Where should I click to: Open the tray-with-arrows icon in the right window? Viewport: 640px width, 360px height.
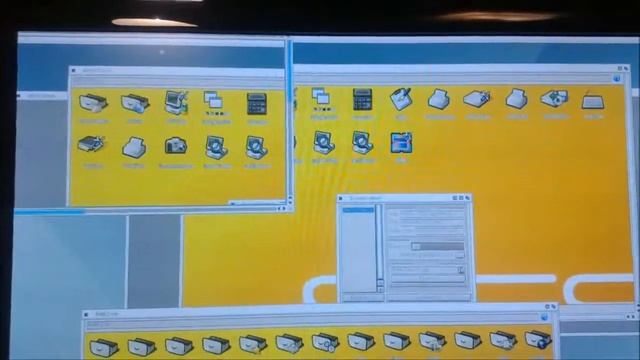[554, 99]
